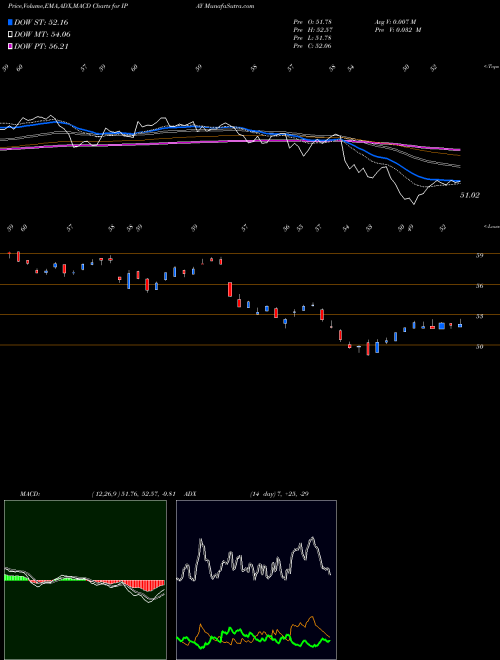Click the 36 price axis label

coord(479,286)
